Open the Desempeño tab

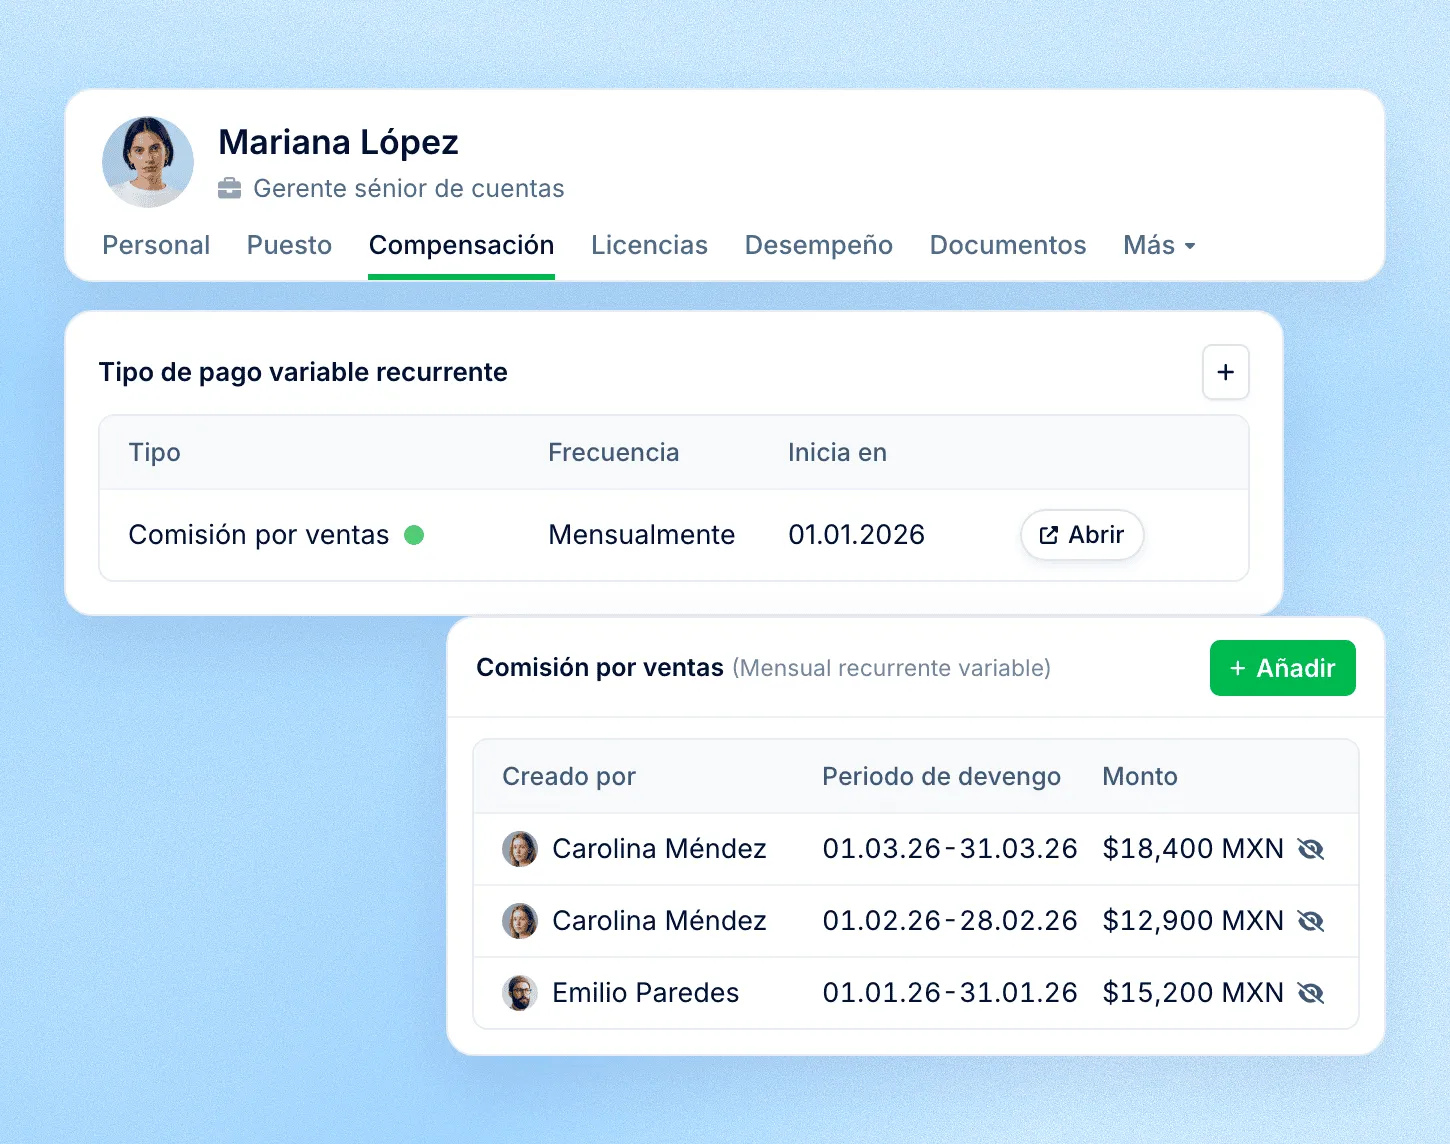point(818,245)
